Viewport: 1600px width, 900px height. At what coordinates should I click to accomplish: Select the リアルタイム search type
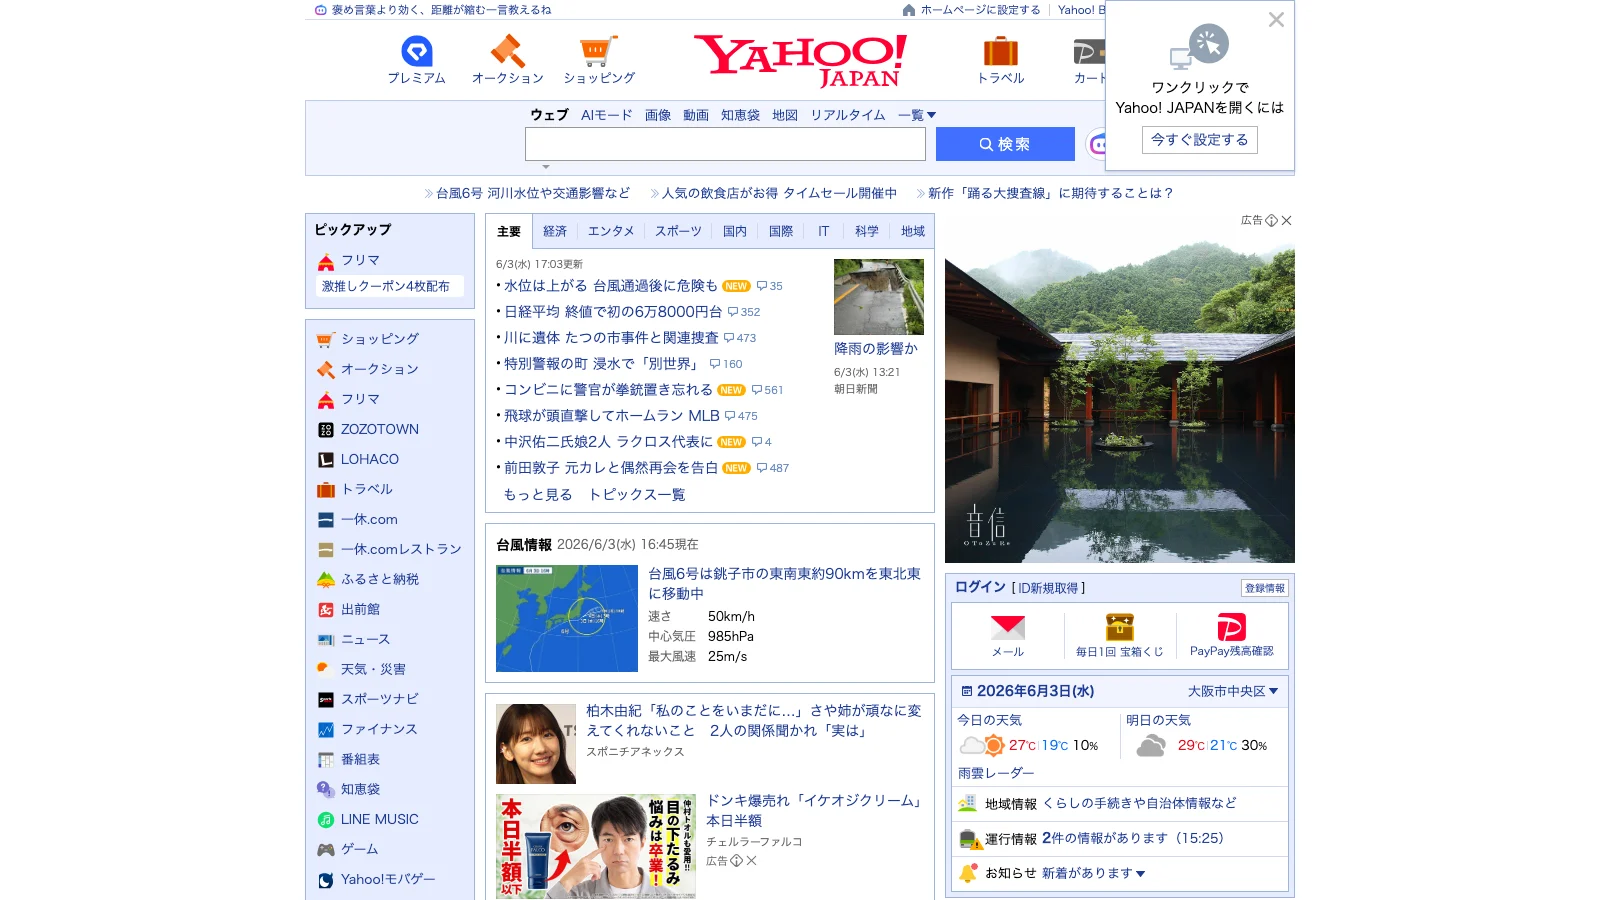coord(848,115)
